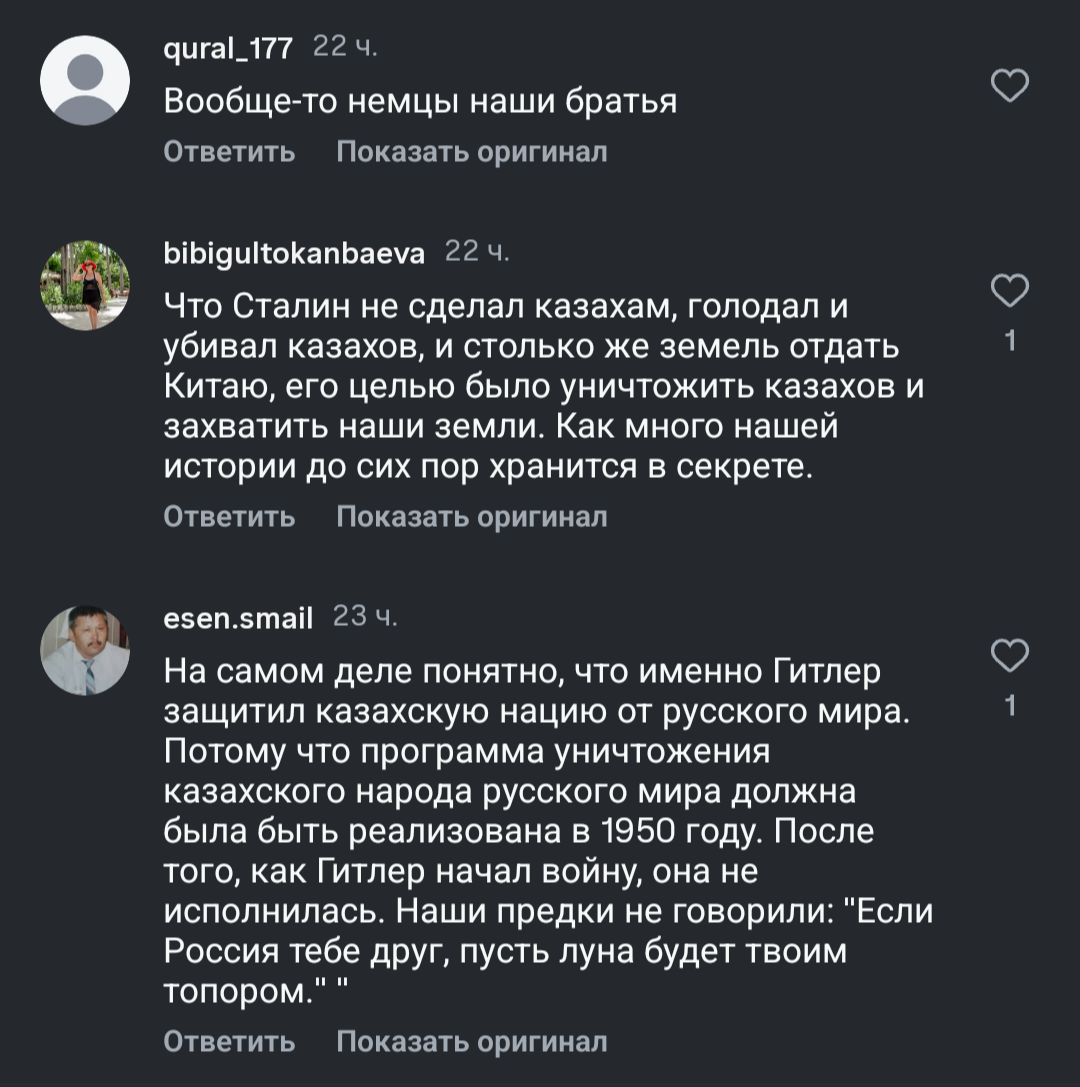The height and width of the screenshot is (1087, 1080).
Task: Open qural_177's default profile avatar
Action: click(x=85, y=81)
